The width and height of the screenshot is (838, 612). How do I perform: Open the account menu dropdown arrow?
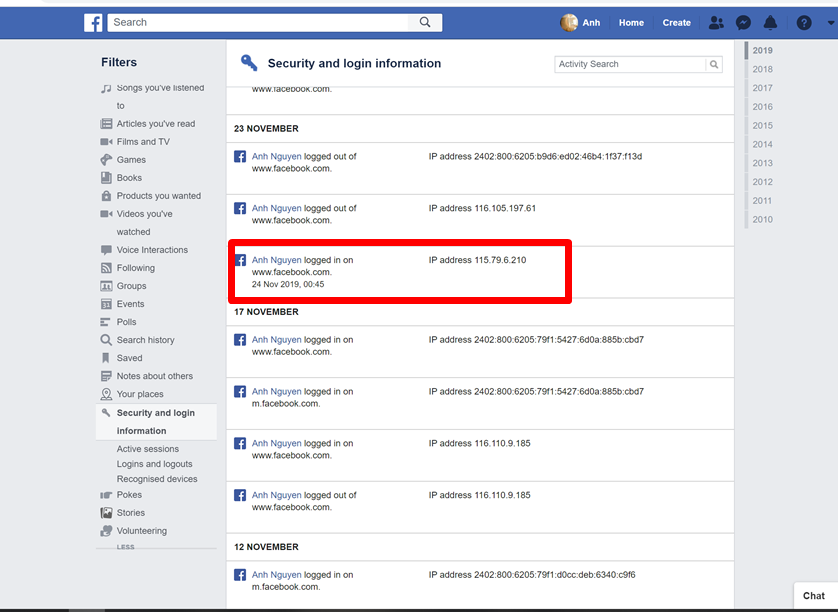[827, 22]
